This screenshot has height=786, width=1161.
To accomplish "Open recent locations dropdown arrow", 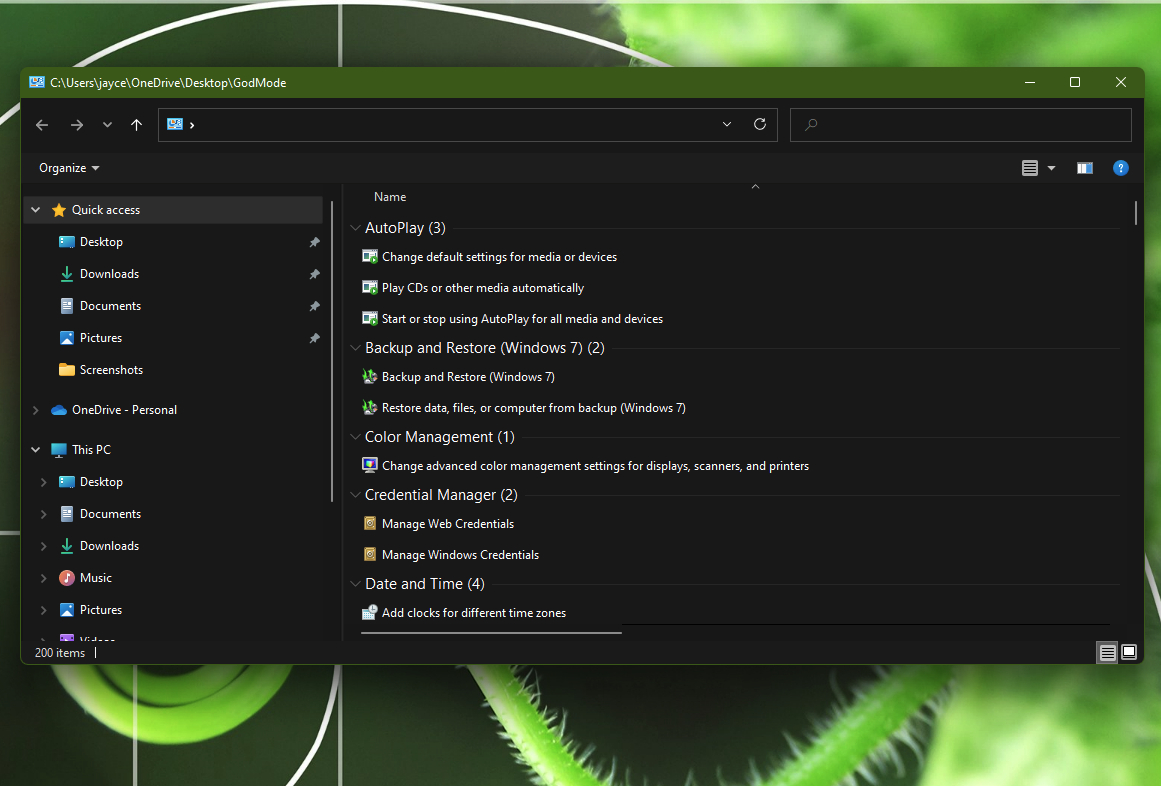I will [x=107, y=125].
